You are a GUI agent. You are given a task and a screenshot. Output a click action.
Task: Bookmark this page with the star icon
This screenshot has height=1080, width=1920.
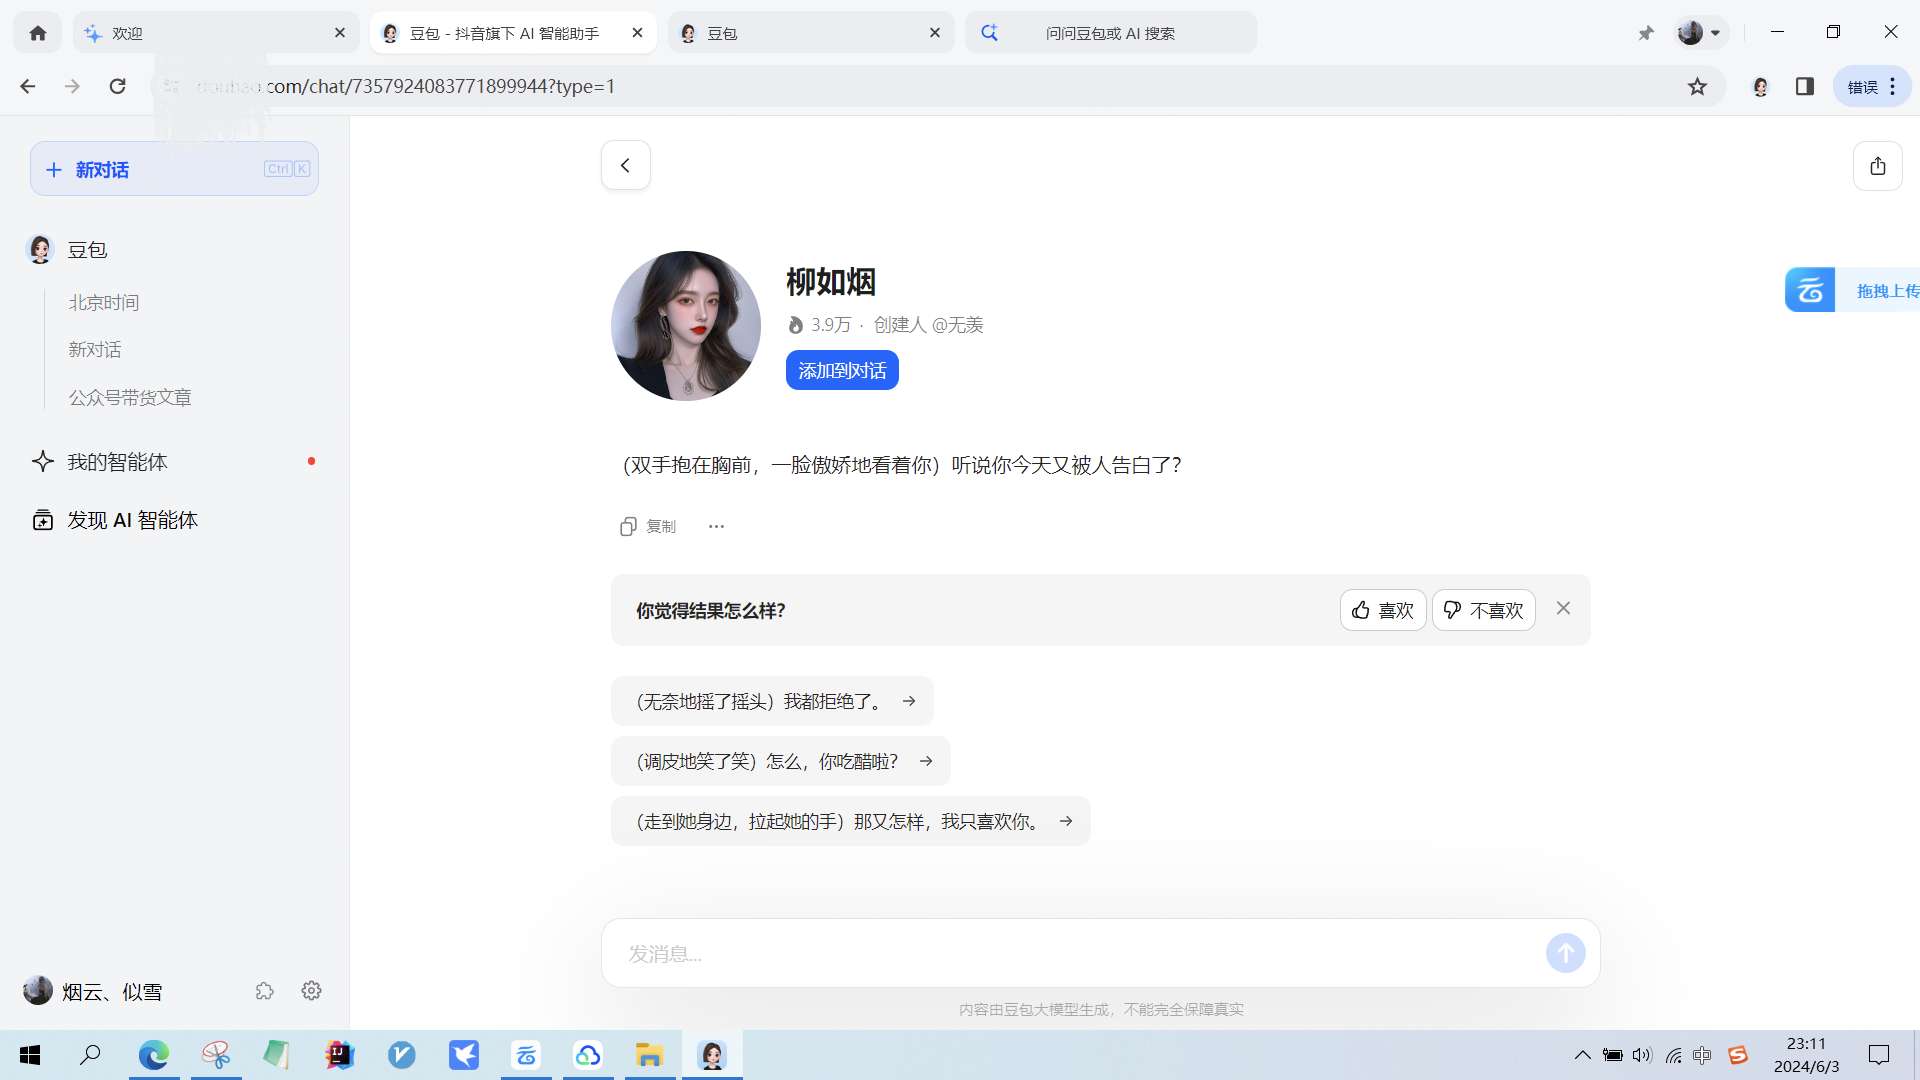pos(1697,87)
